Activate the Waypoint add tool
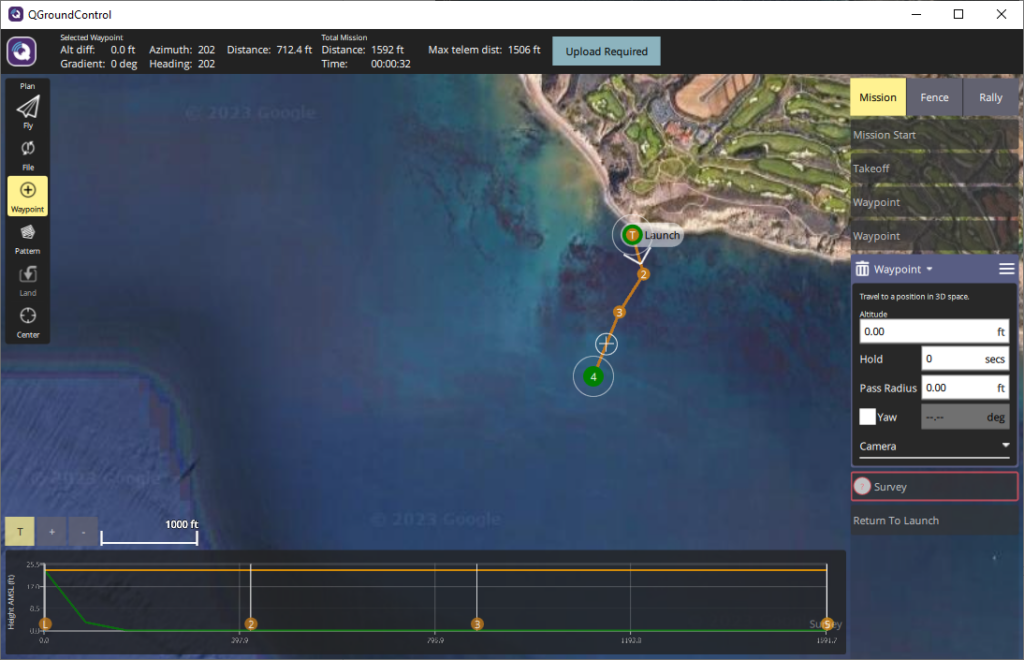Viewport: 1024px width, 660px height. point(28,190)
